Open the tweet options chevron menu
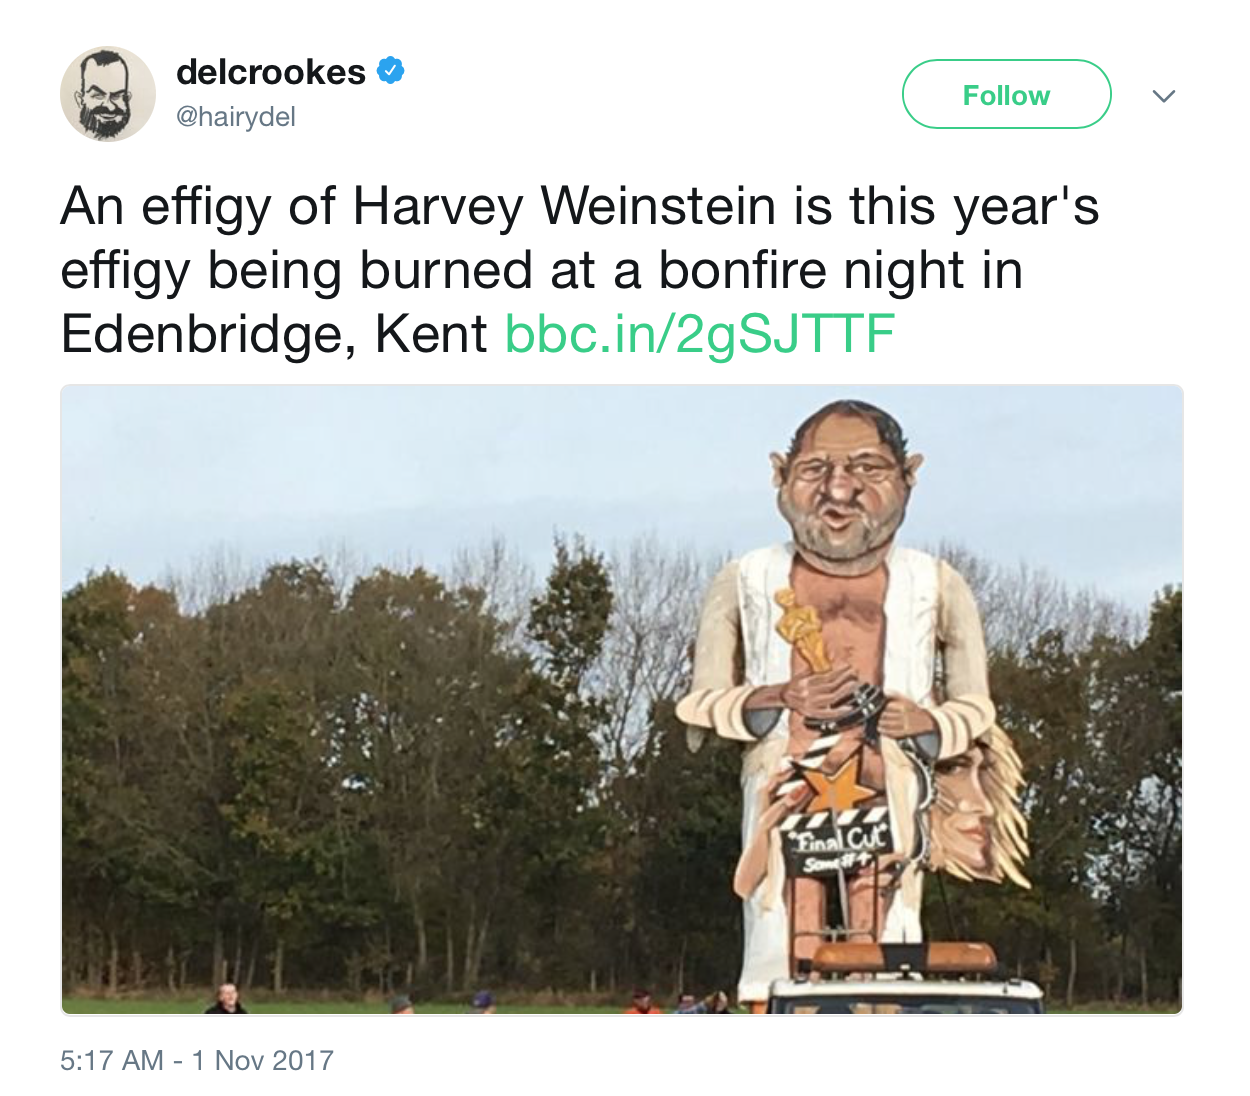 1163,96
